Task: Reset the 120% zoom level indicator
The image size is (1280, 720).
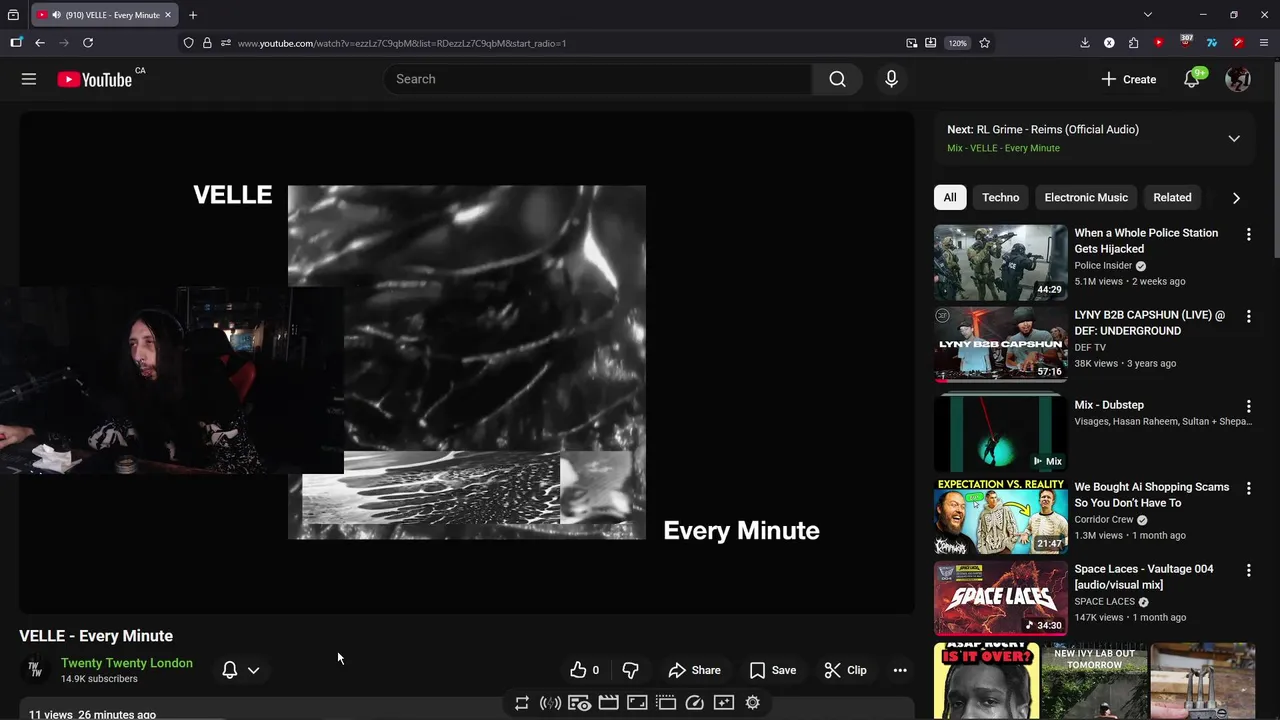Action: (x=958, y=43)
